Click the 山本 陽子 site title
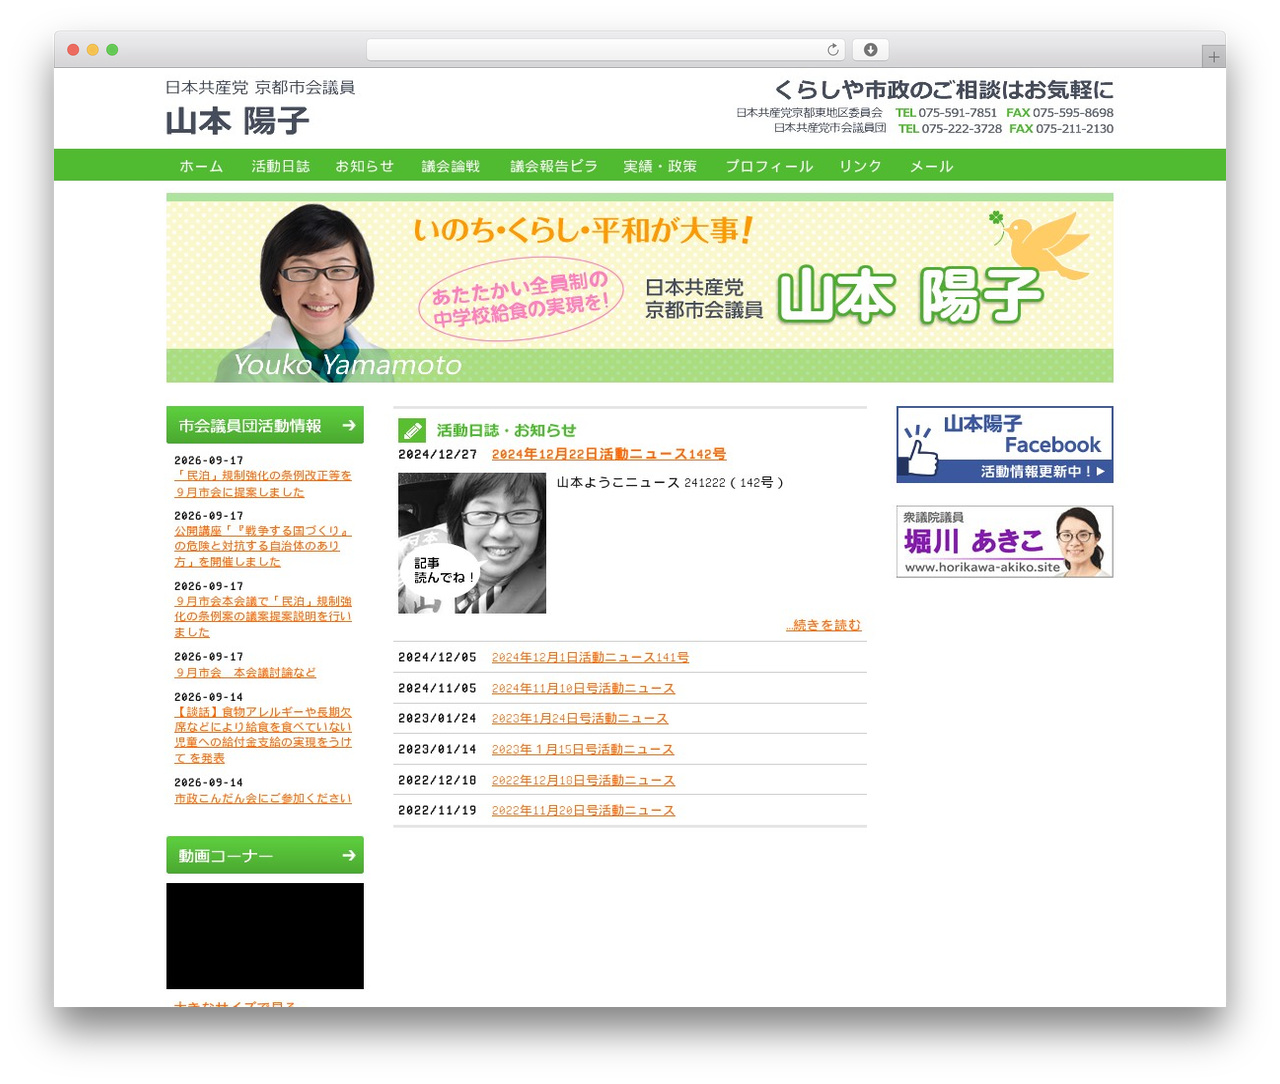This screenshot has width=1280, height=1084. tap(237, 121)
